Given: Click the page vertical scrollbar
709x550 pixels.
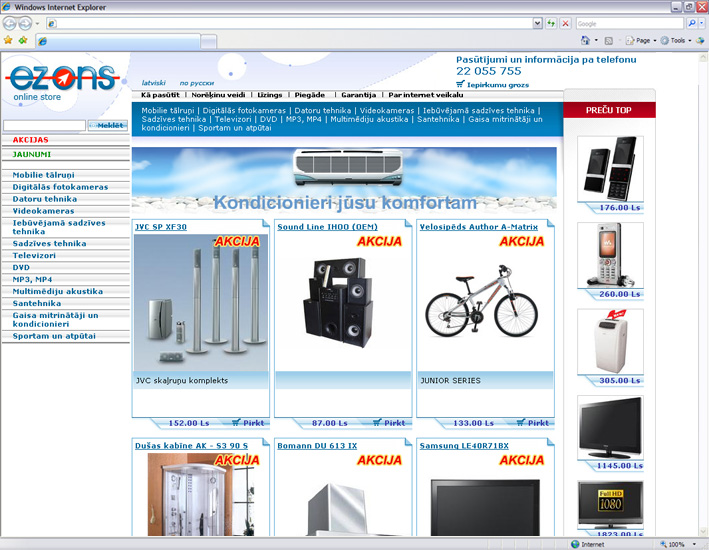Looking at the screenshot, I should pos(704,294).
